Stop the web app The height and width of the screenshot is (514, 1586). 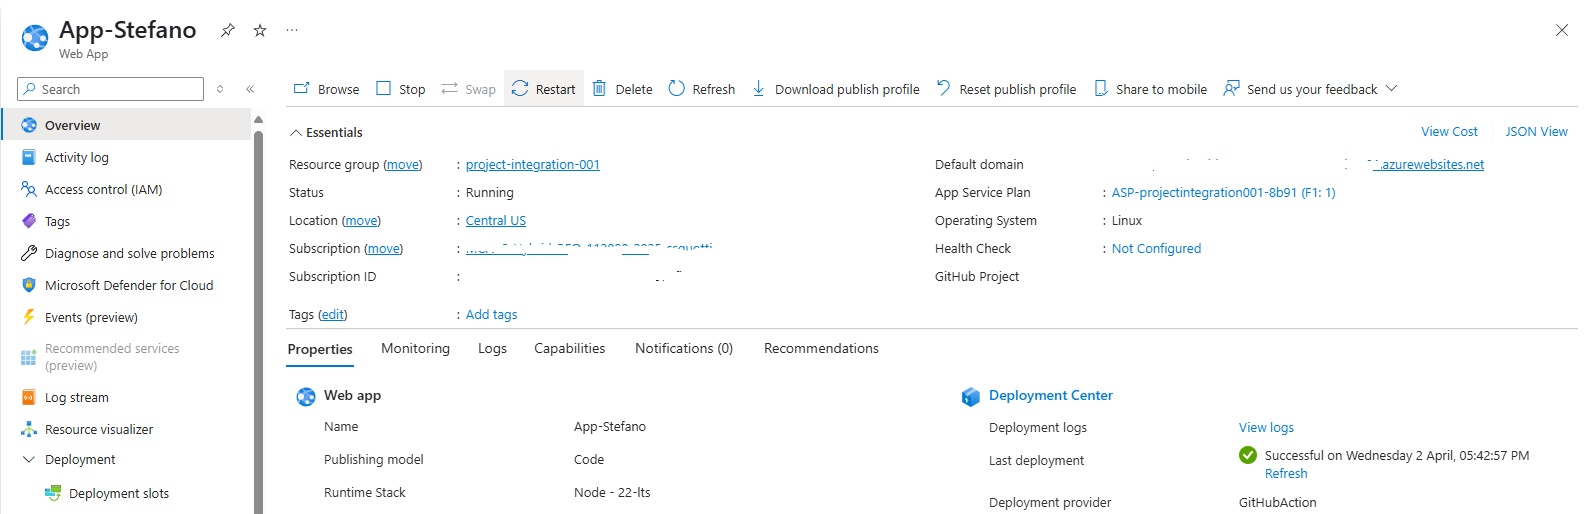click(x=400, y=89)
